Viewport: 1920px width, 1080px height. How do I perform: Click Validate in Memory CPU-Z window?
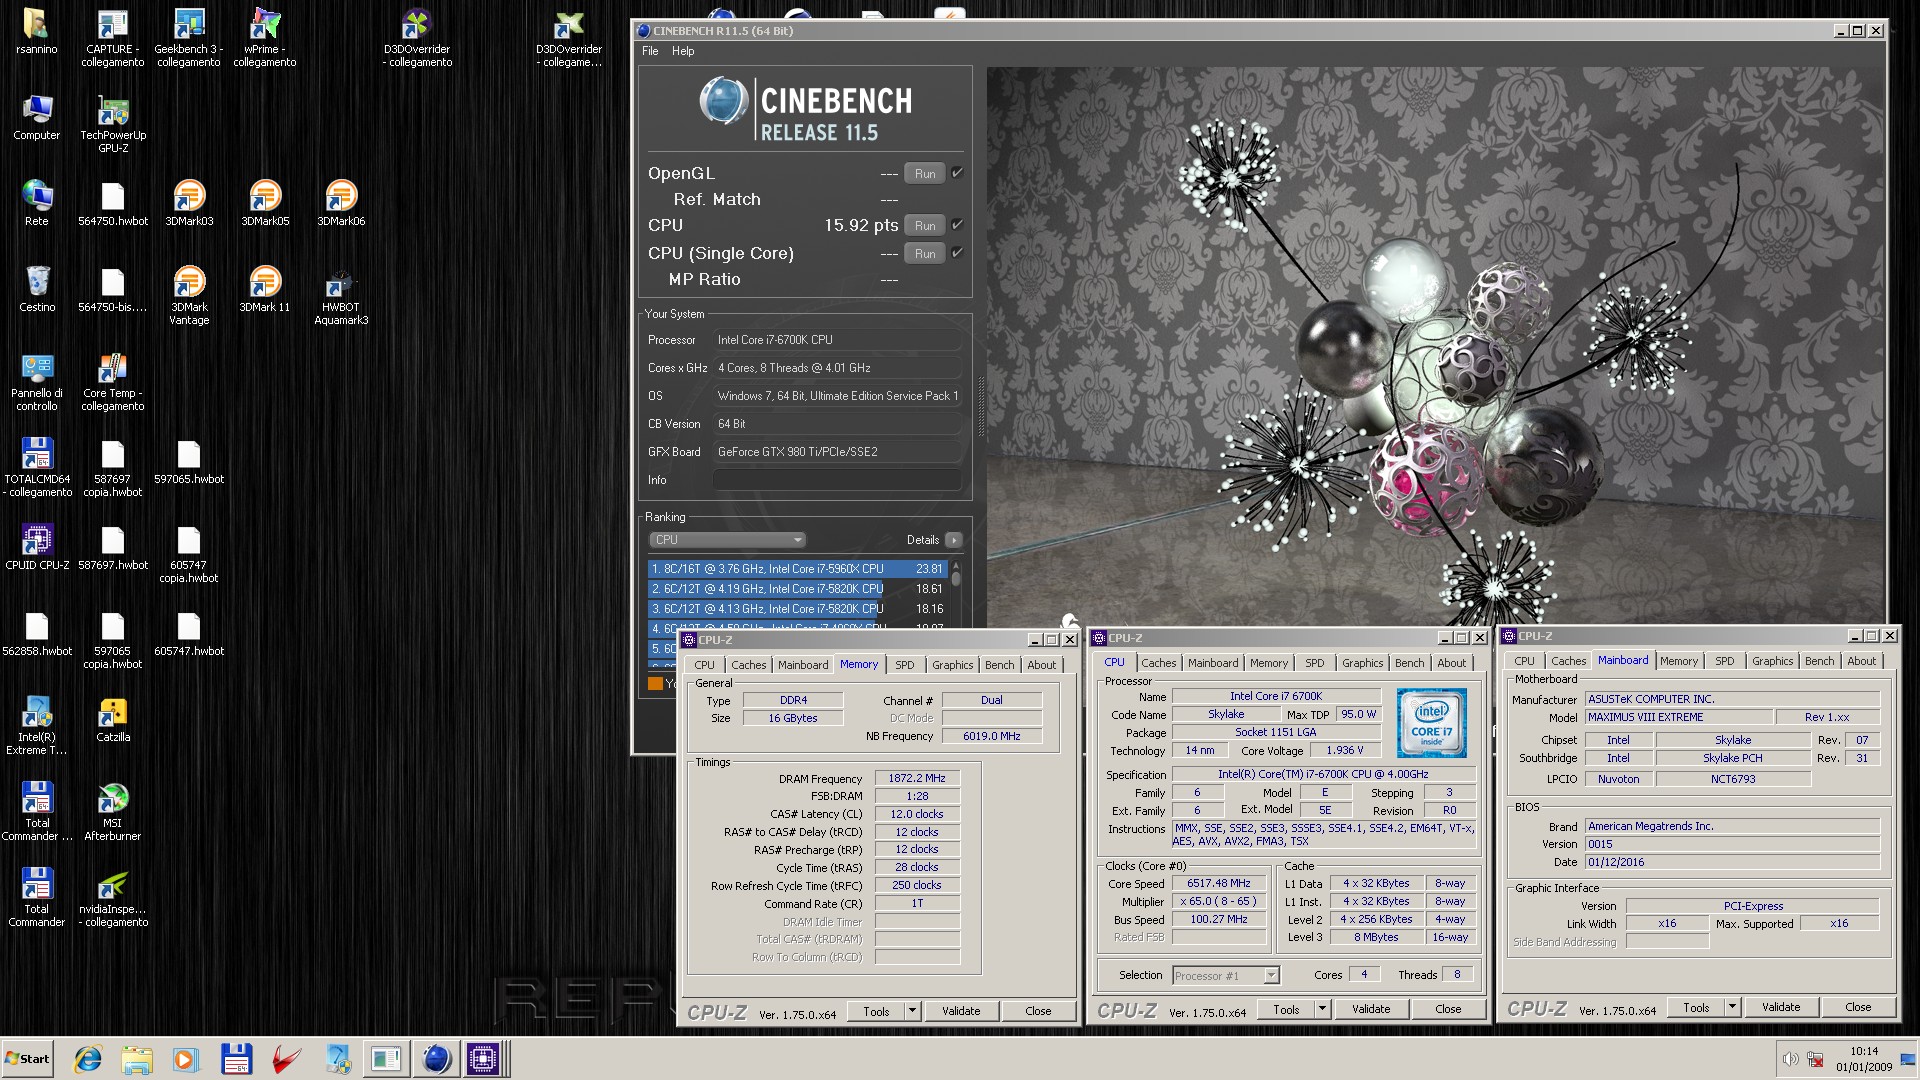961,1011
